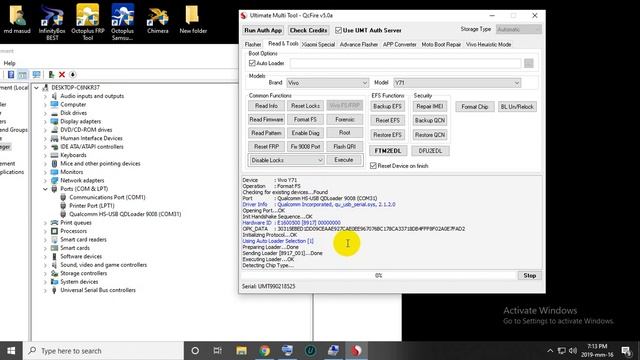This screenshot has height=360, width=640.
Task: Collapse the Ports (COM & LPT) node
Action: [45, 189]
